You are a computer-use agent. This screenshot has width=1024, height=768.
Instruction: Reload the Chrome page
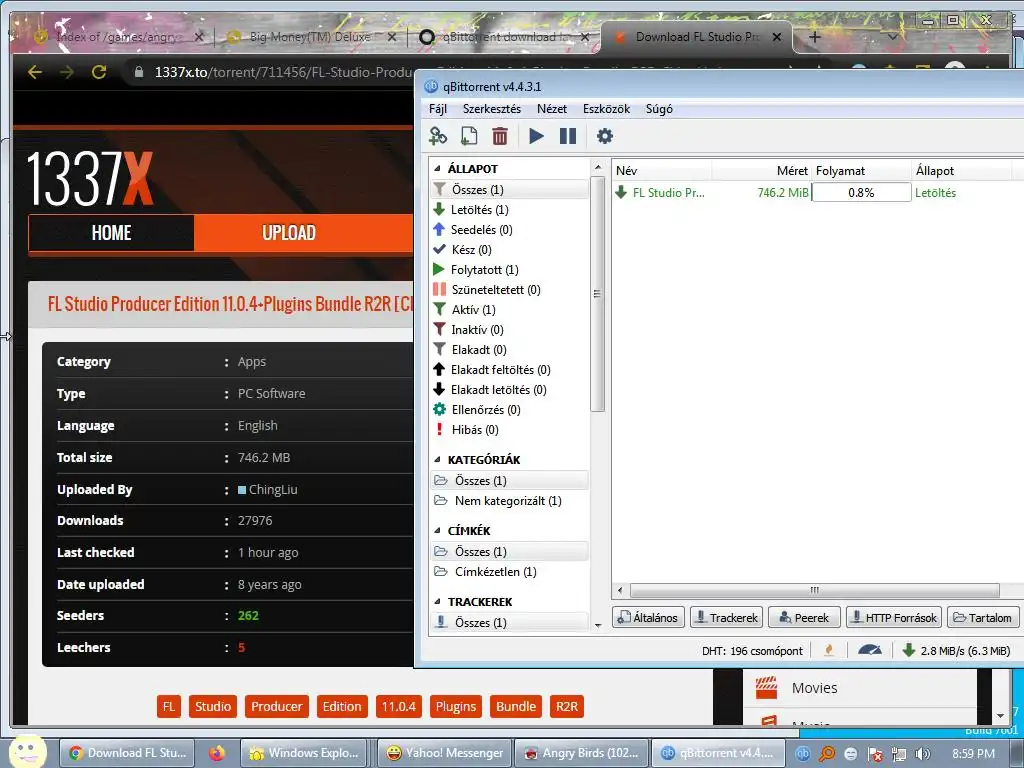99,72
